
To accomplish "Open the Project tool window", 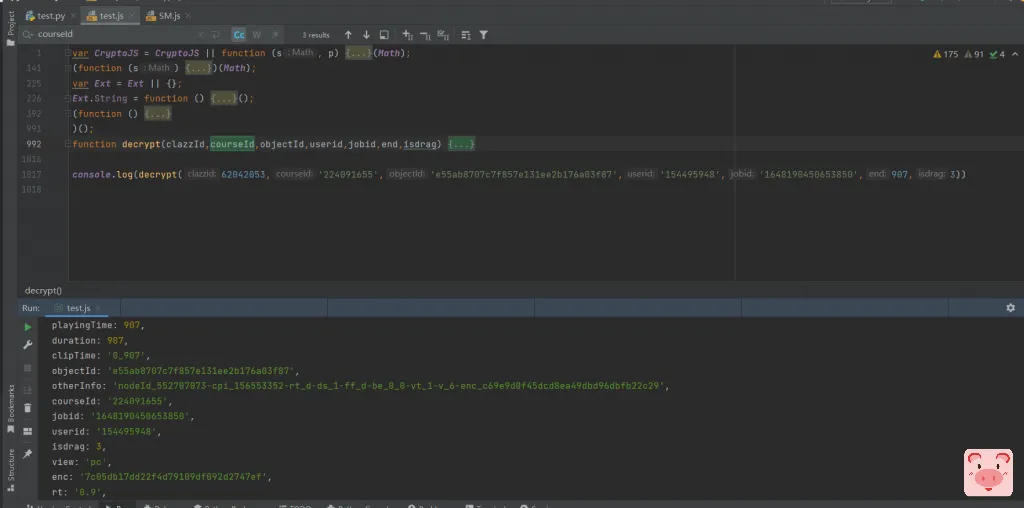I will tap(11, 25).
